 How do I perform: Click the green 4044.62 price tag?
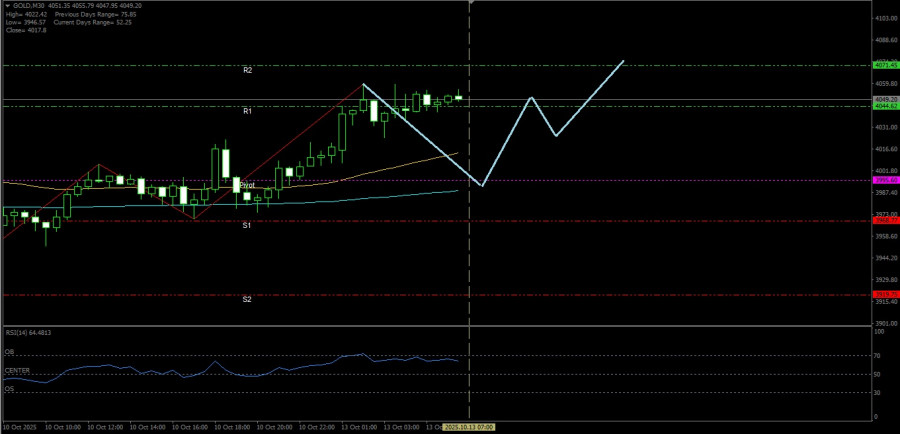click(x=886, y=106)
